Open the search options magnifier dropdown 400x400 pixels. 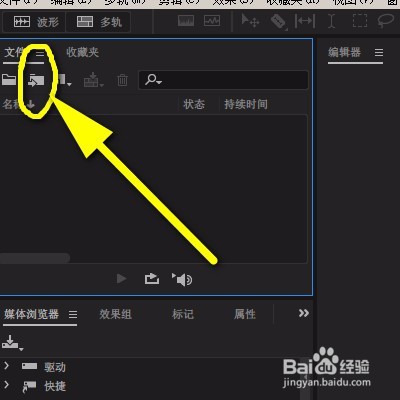153,80
